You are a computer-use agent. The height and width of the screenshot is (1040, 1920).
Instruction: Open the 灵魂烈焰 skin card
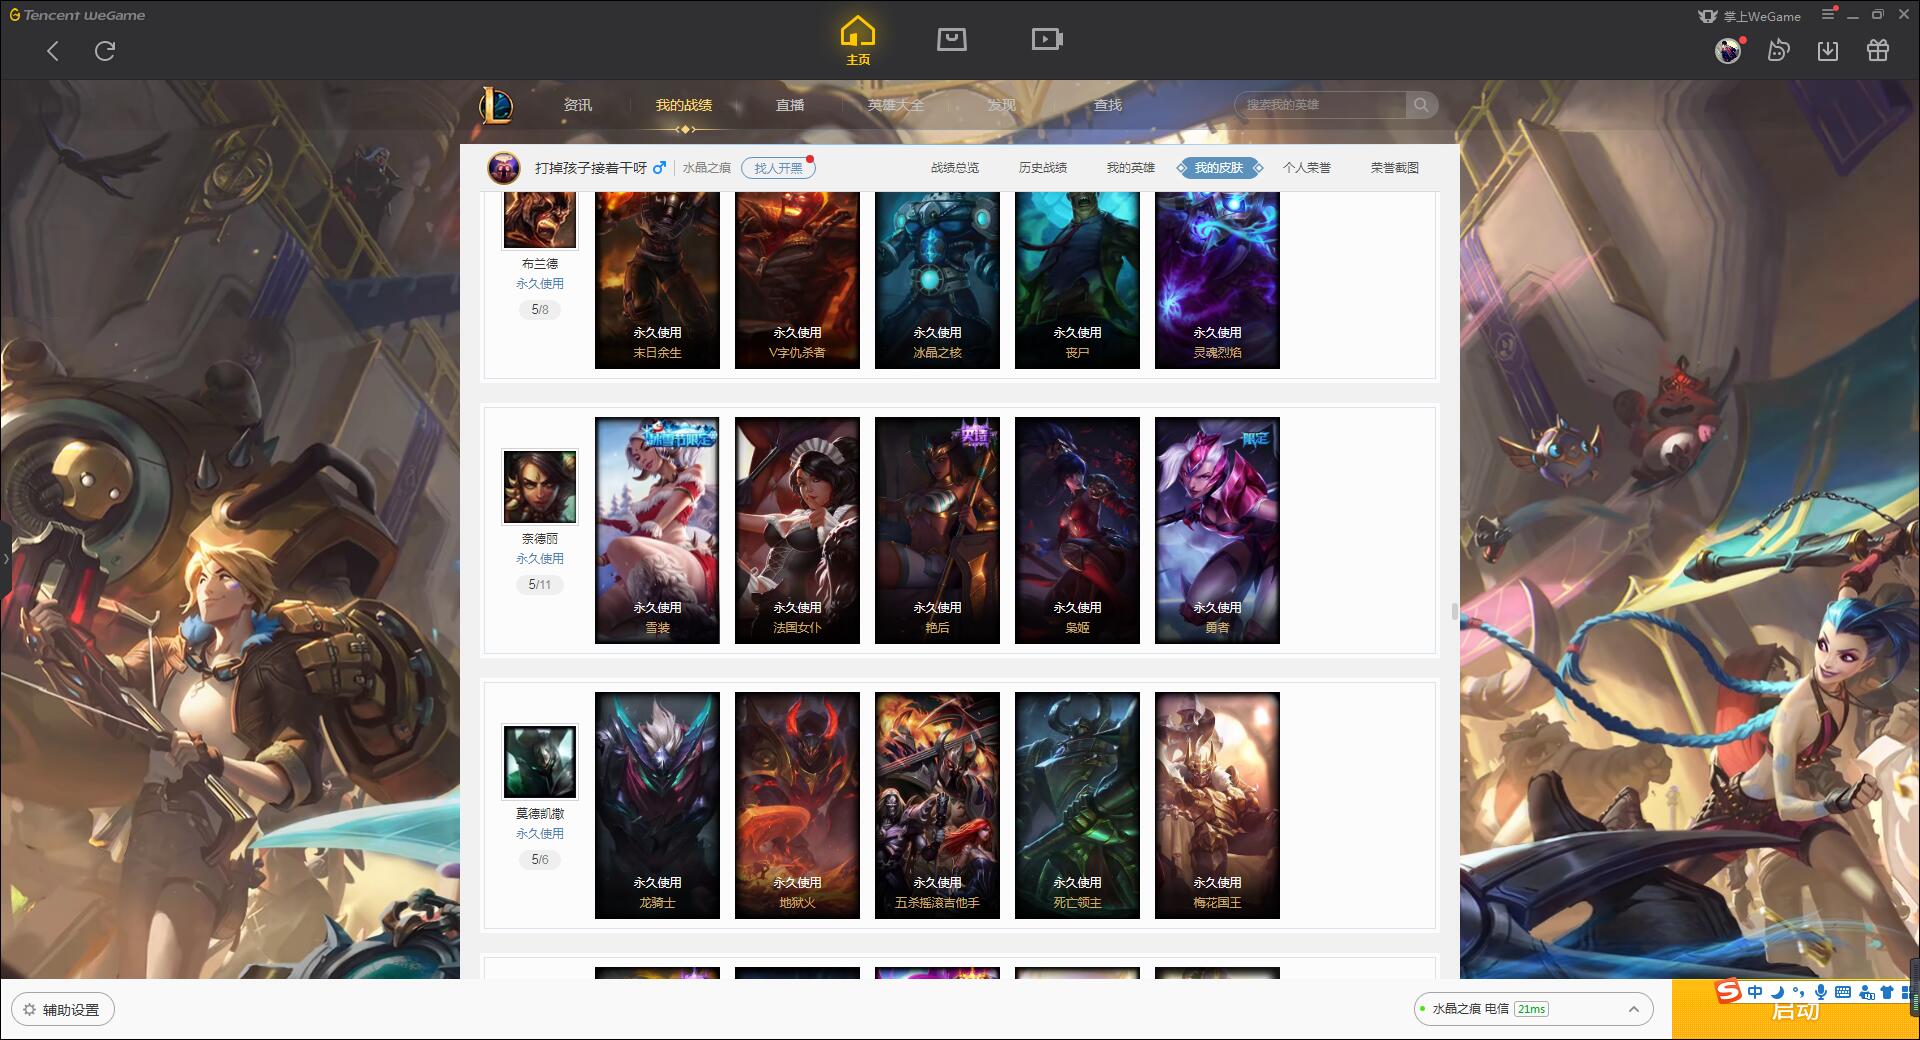pos(1217,280)
